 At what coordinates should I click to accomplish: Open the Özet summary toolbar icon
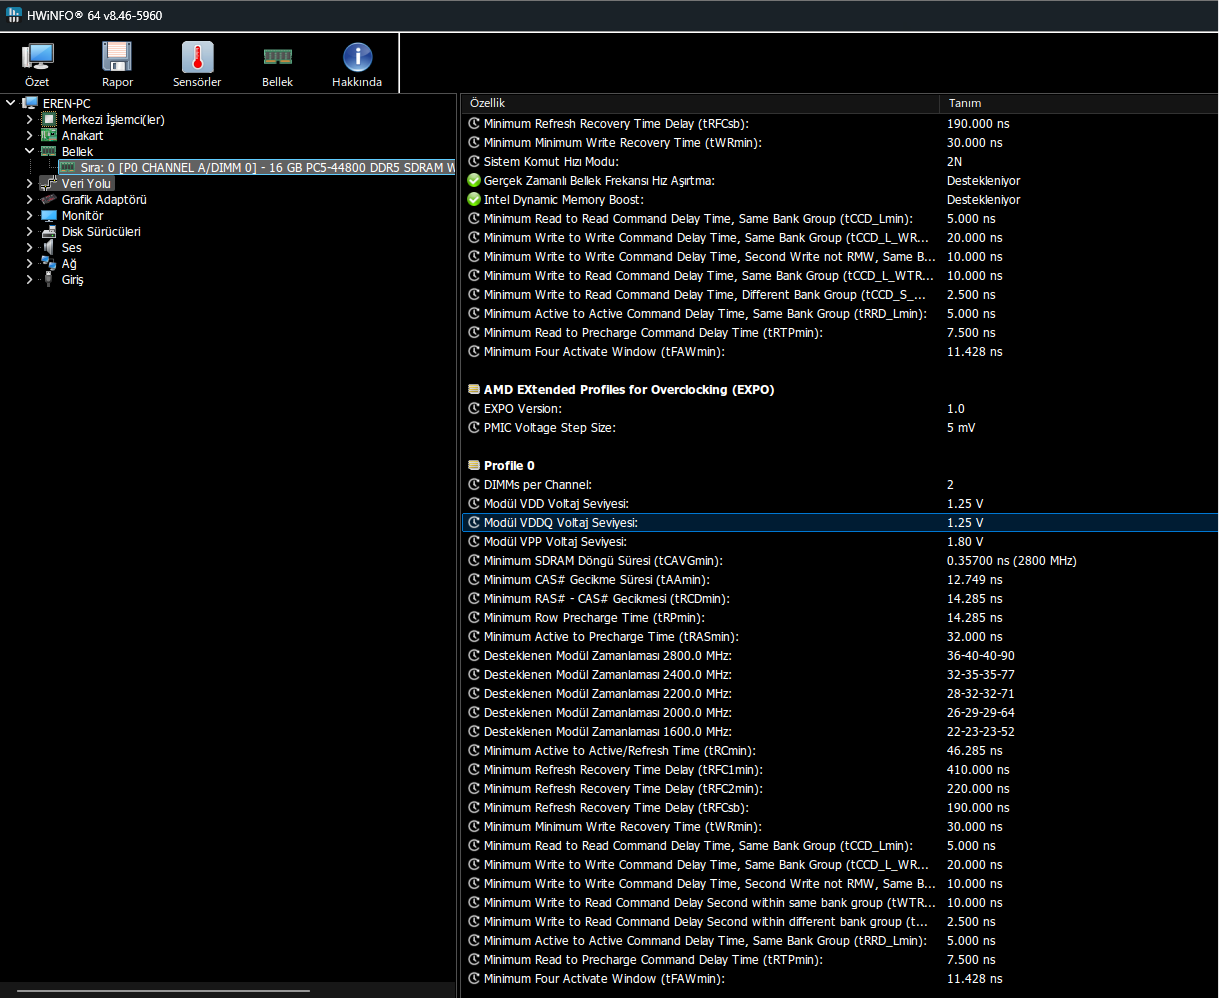pos(38,56)
